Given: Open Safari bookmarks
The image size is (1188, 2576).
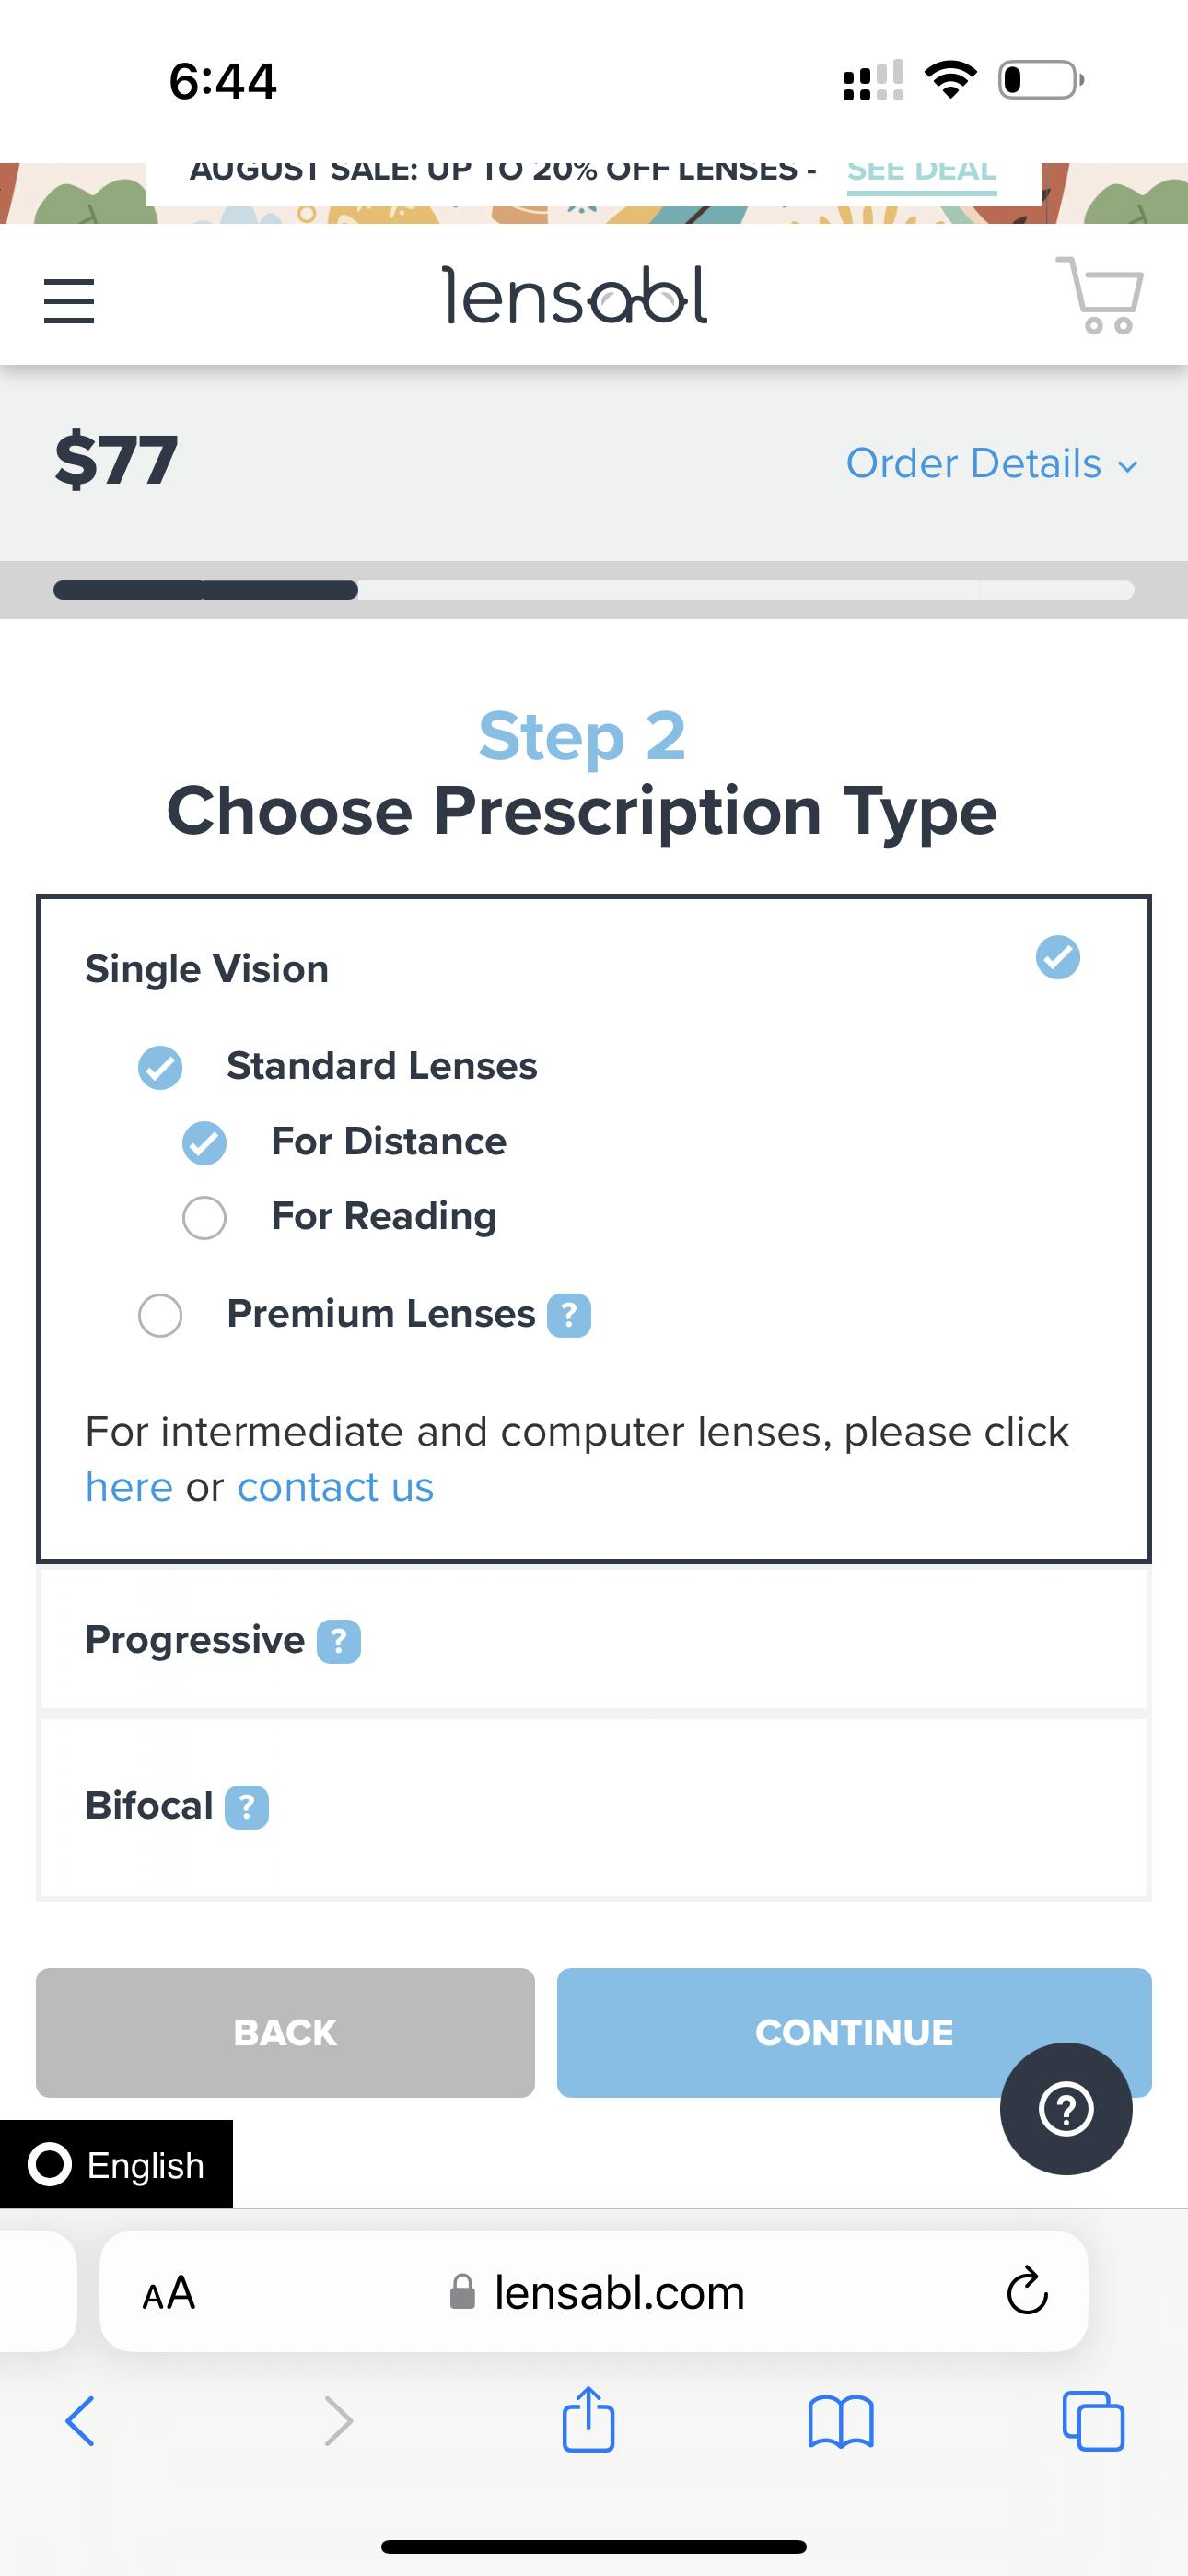Looking at the screenshot, I should coord(841,2422).
